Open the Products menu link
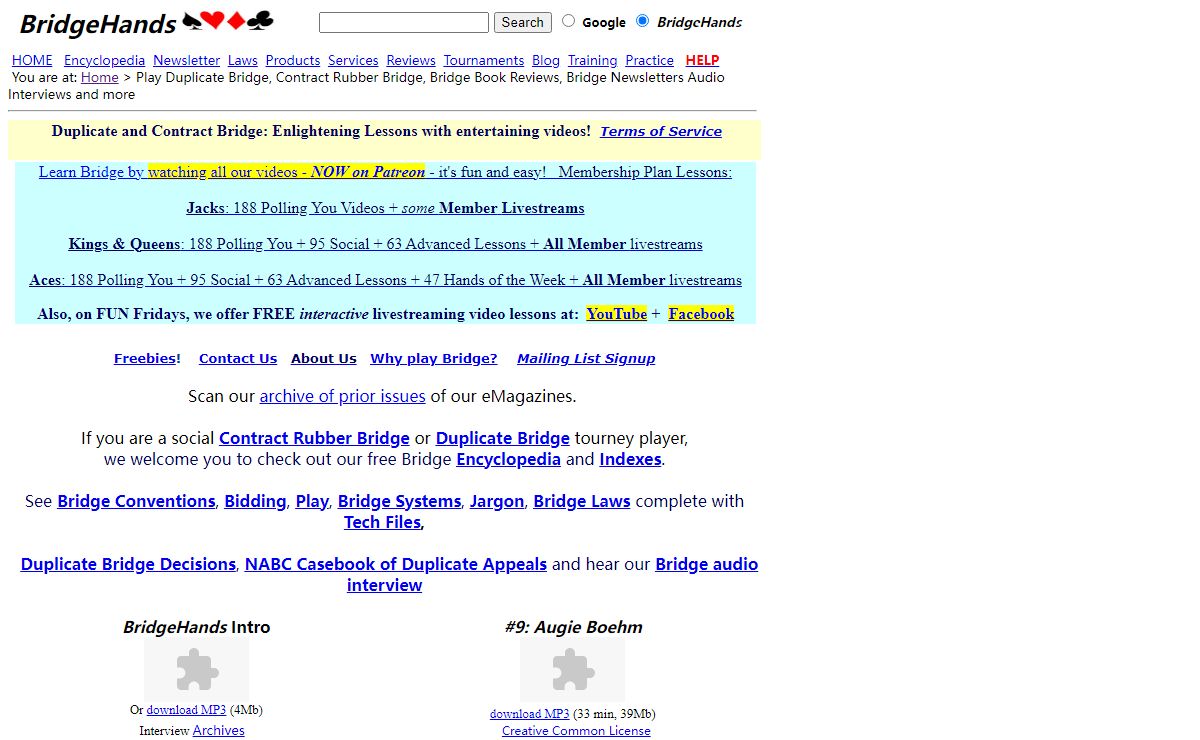Image resolution: width=1200 pixels, height=740 pixels. 293,60
